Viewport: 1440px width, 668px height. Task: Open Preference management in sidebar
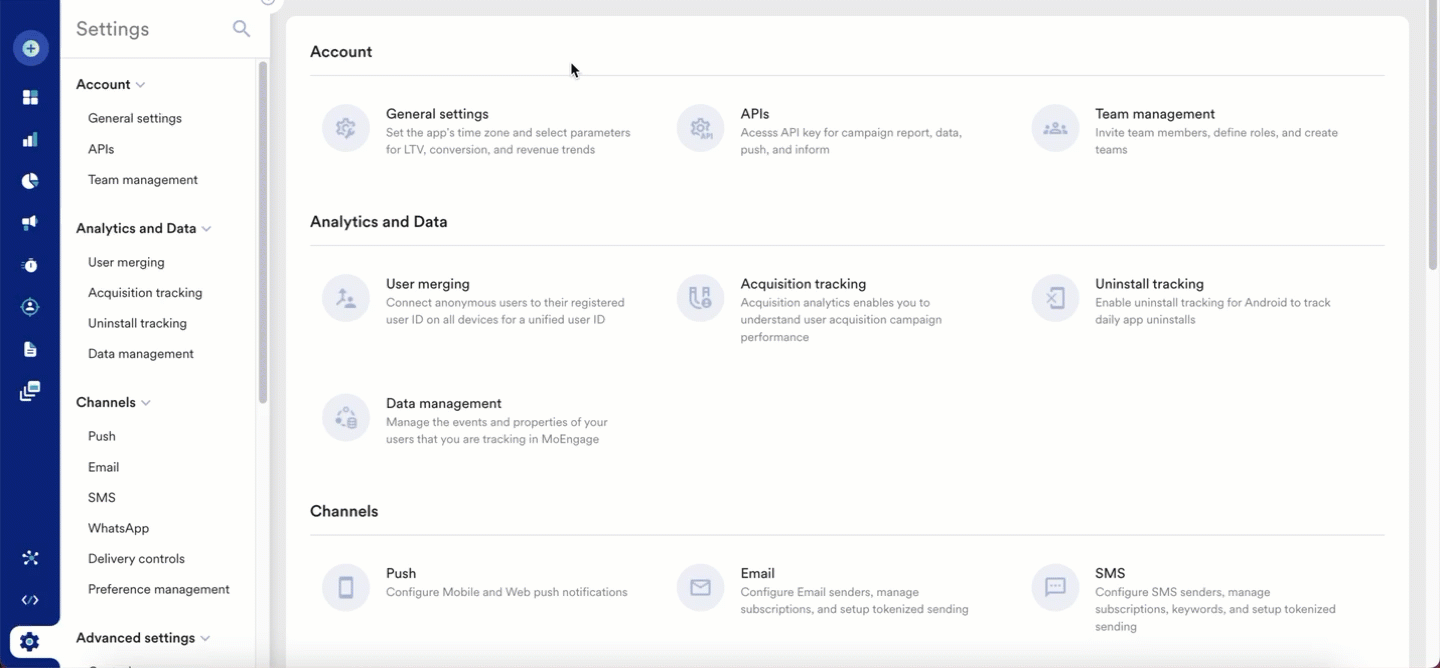point(158,589)
